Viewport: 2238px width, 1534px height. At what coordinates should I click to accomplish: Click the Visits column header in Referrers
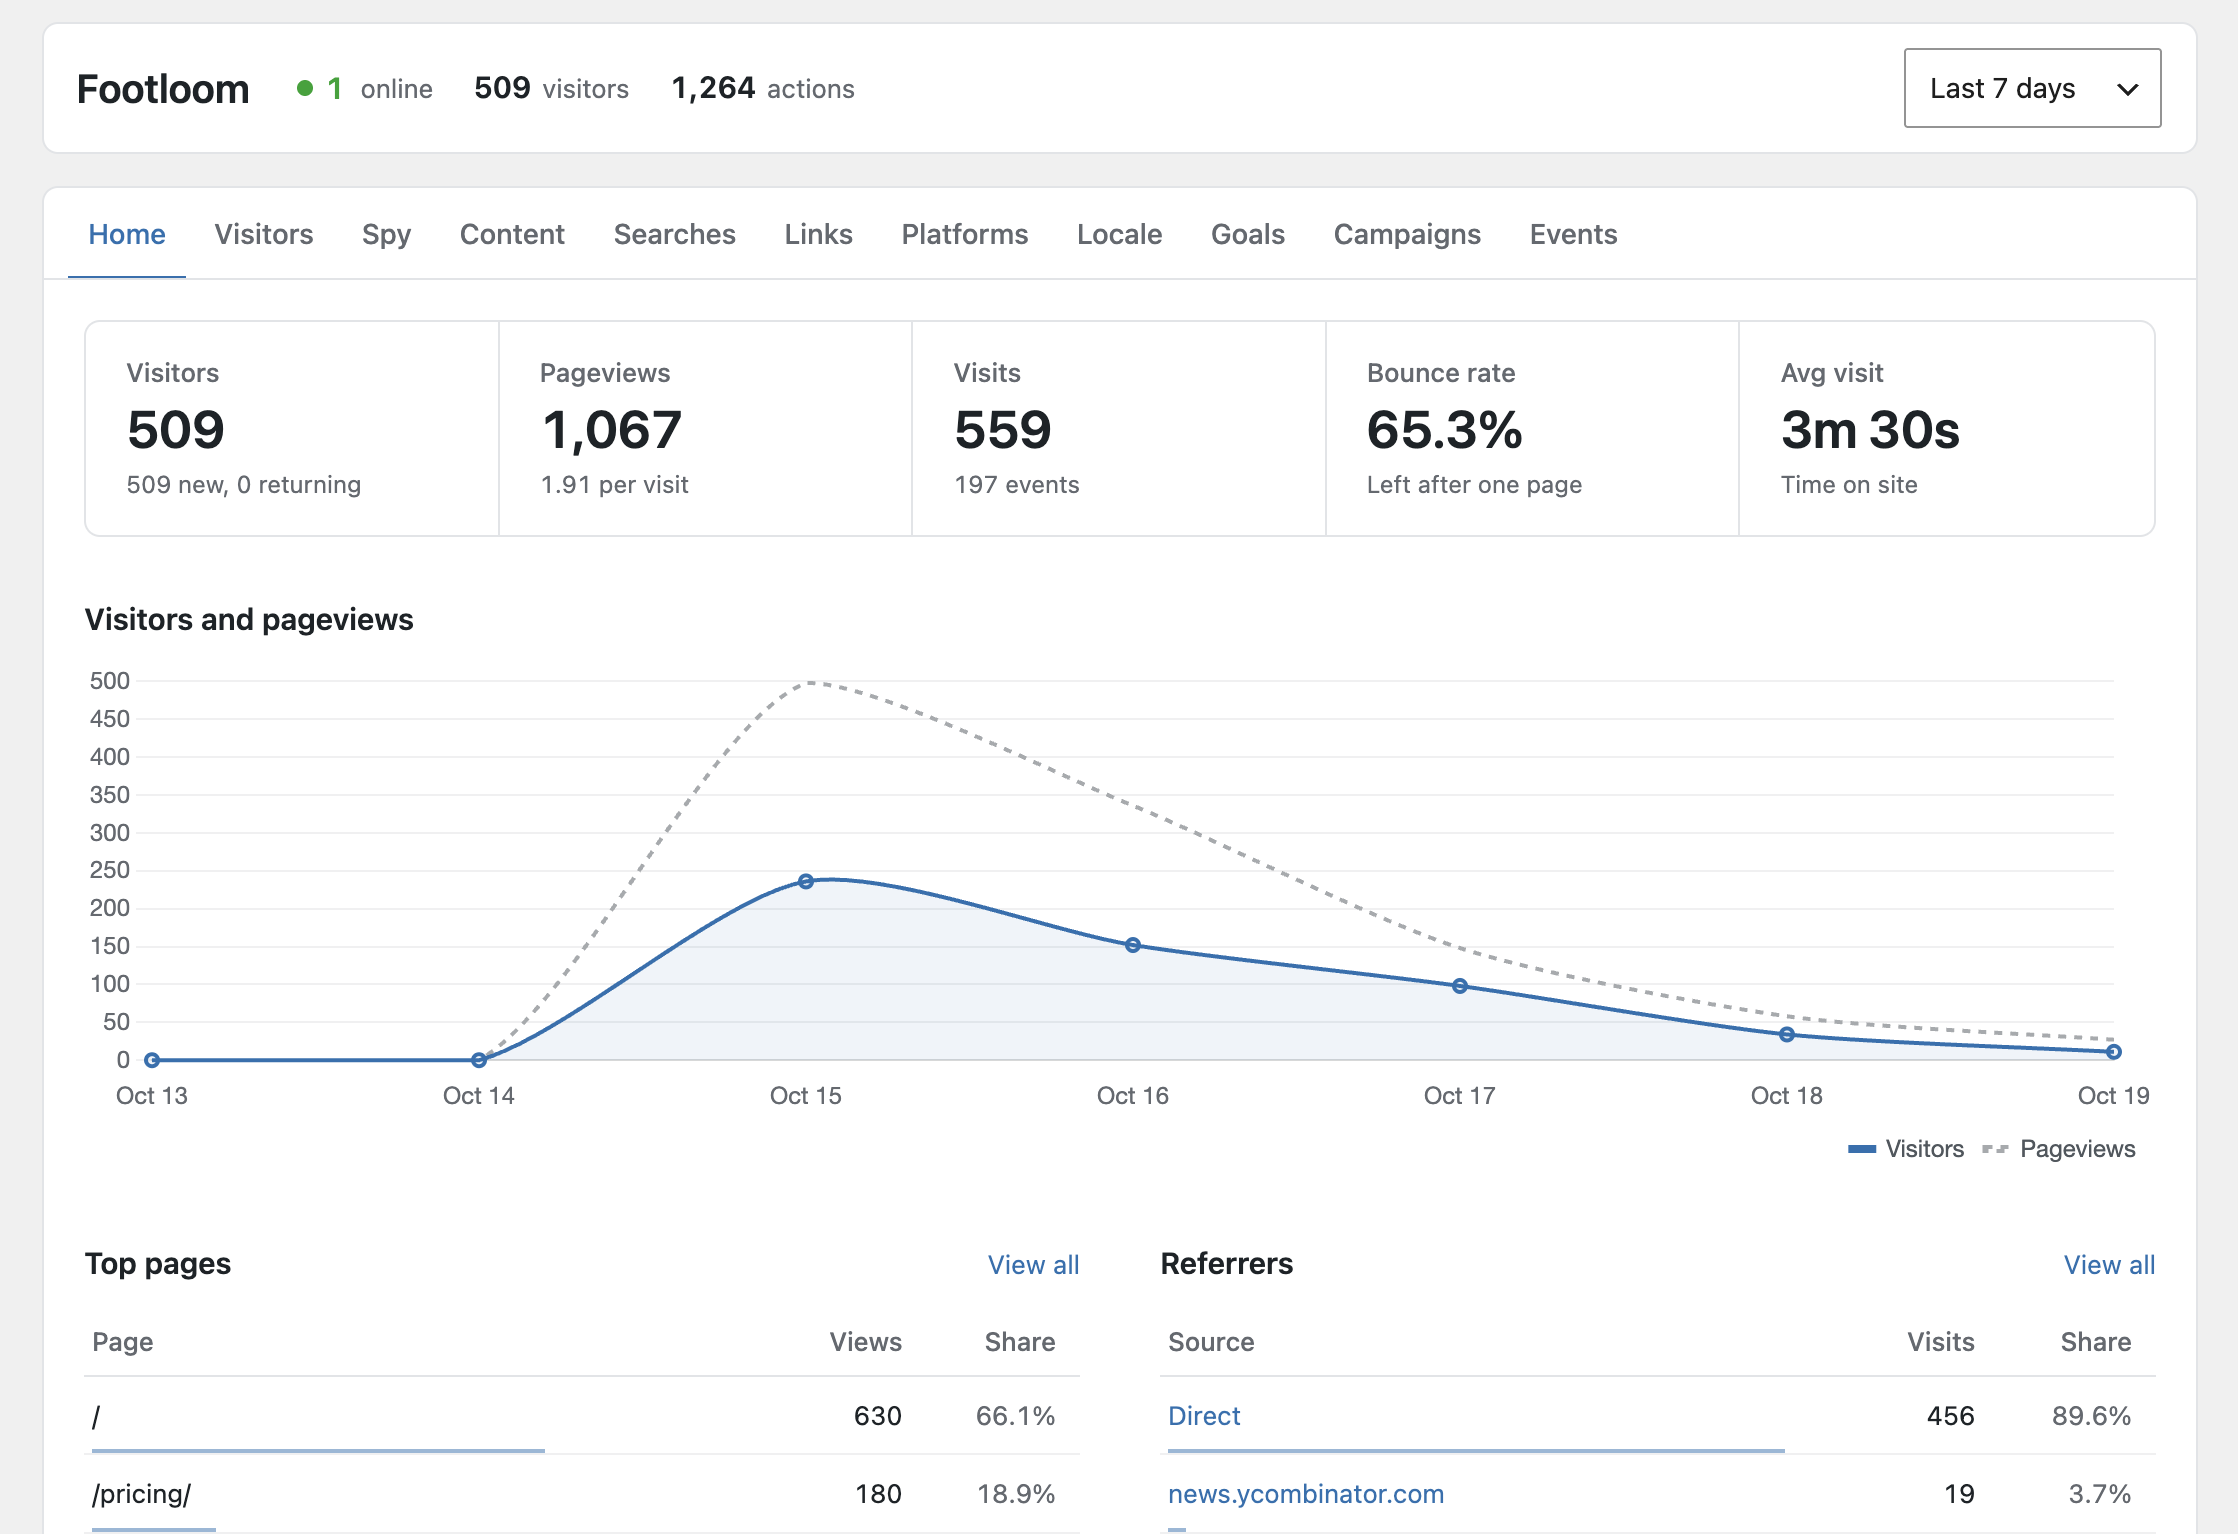[x=1941, y=1342]
